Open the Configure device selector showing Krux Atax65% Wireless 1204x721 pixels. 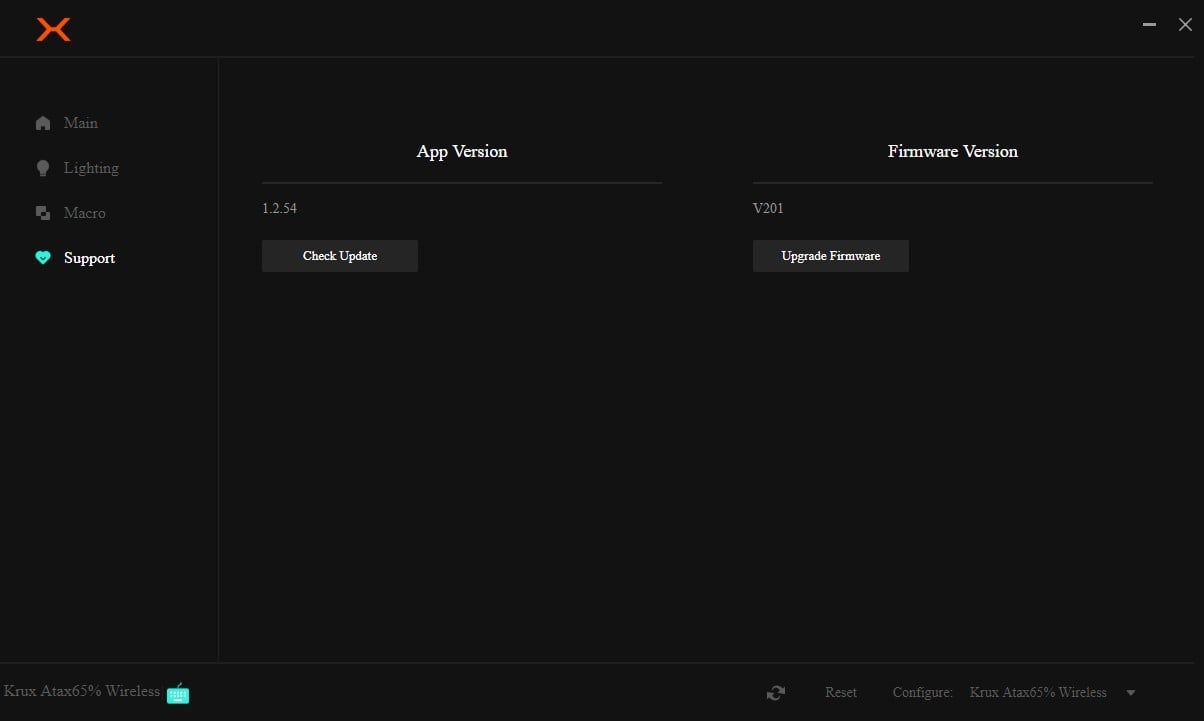click(x=1038, y=692)
